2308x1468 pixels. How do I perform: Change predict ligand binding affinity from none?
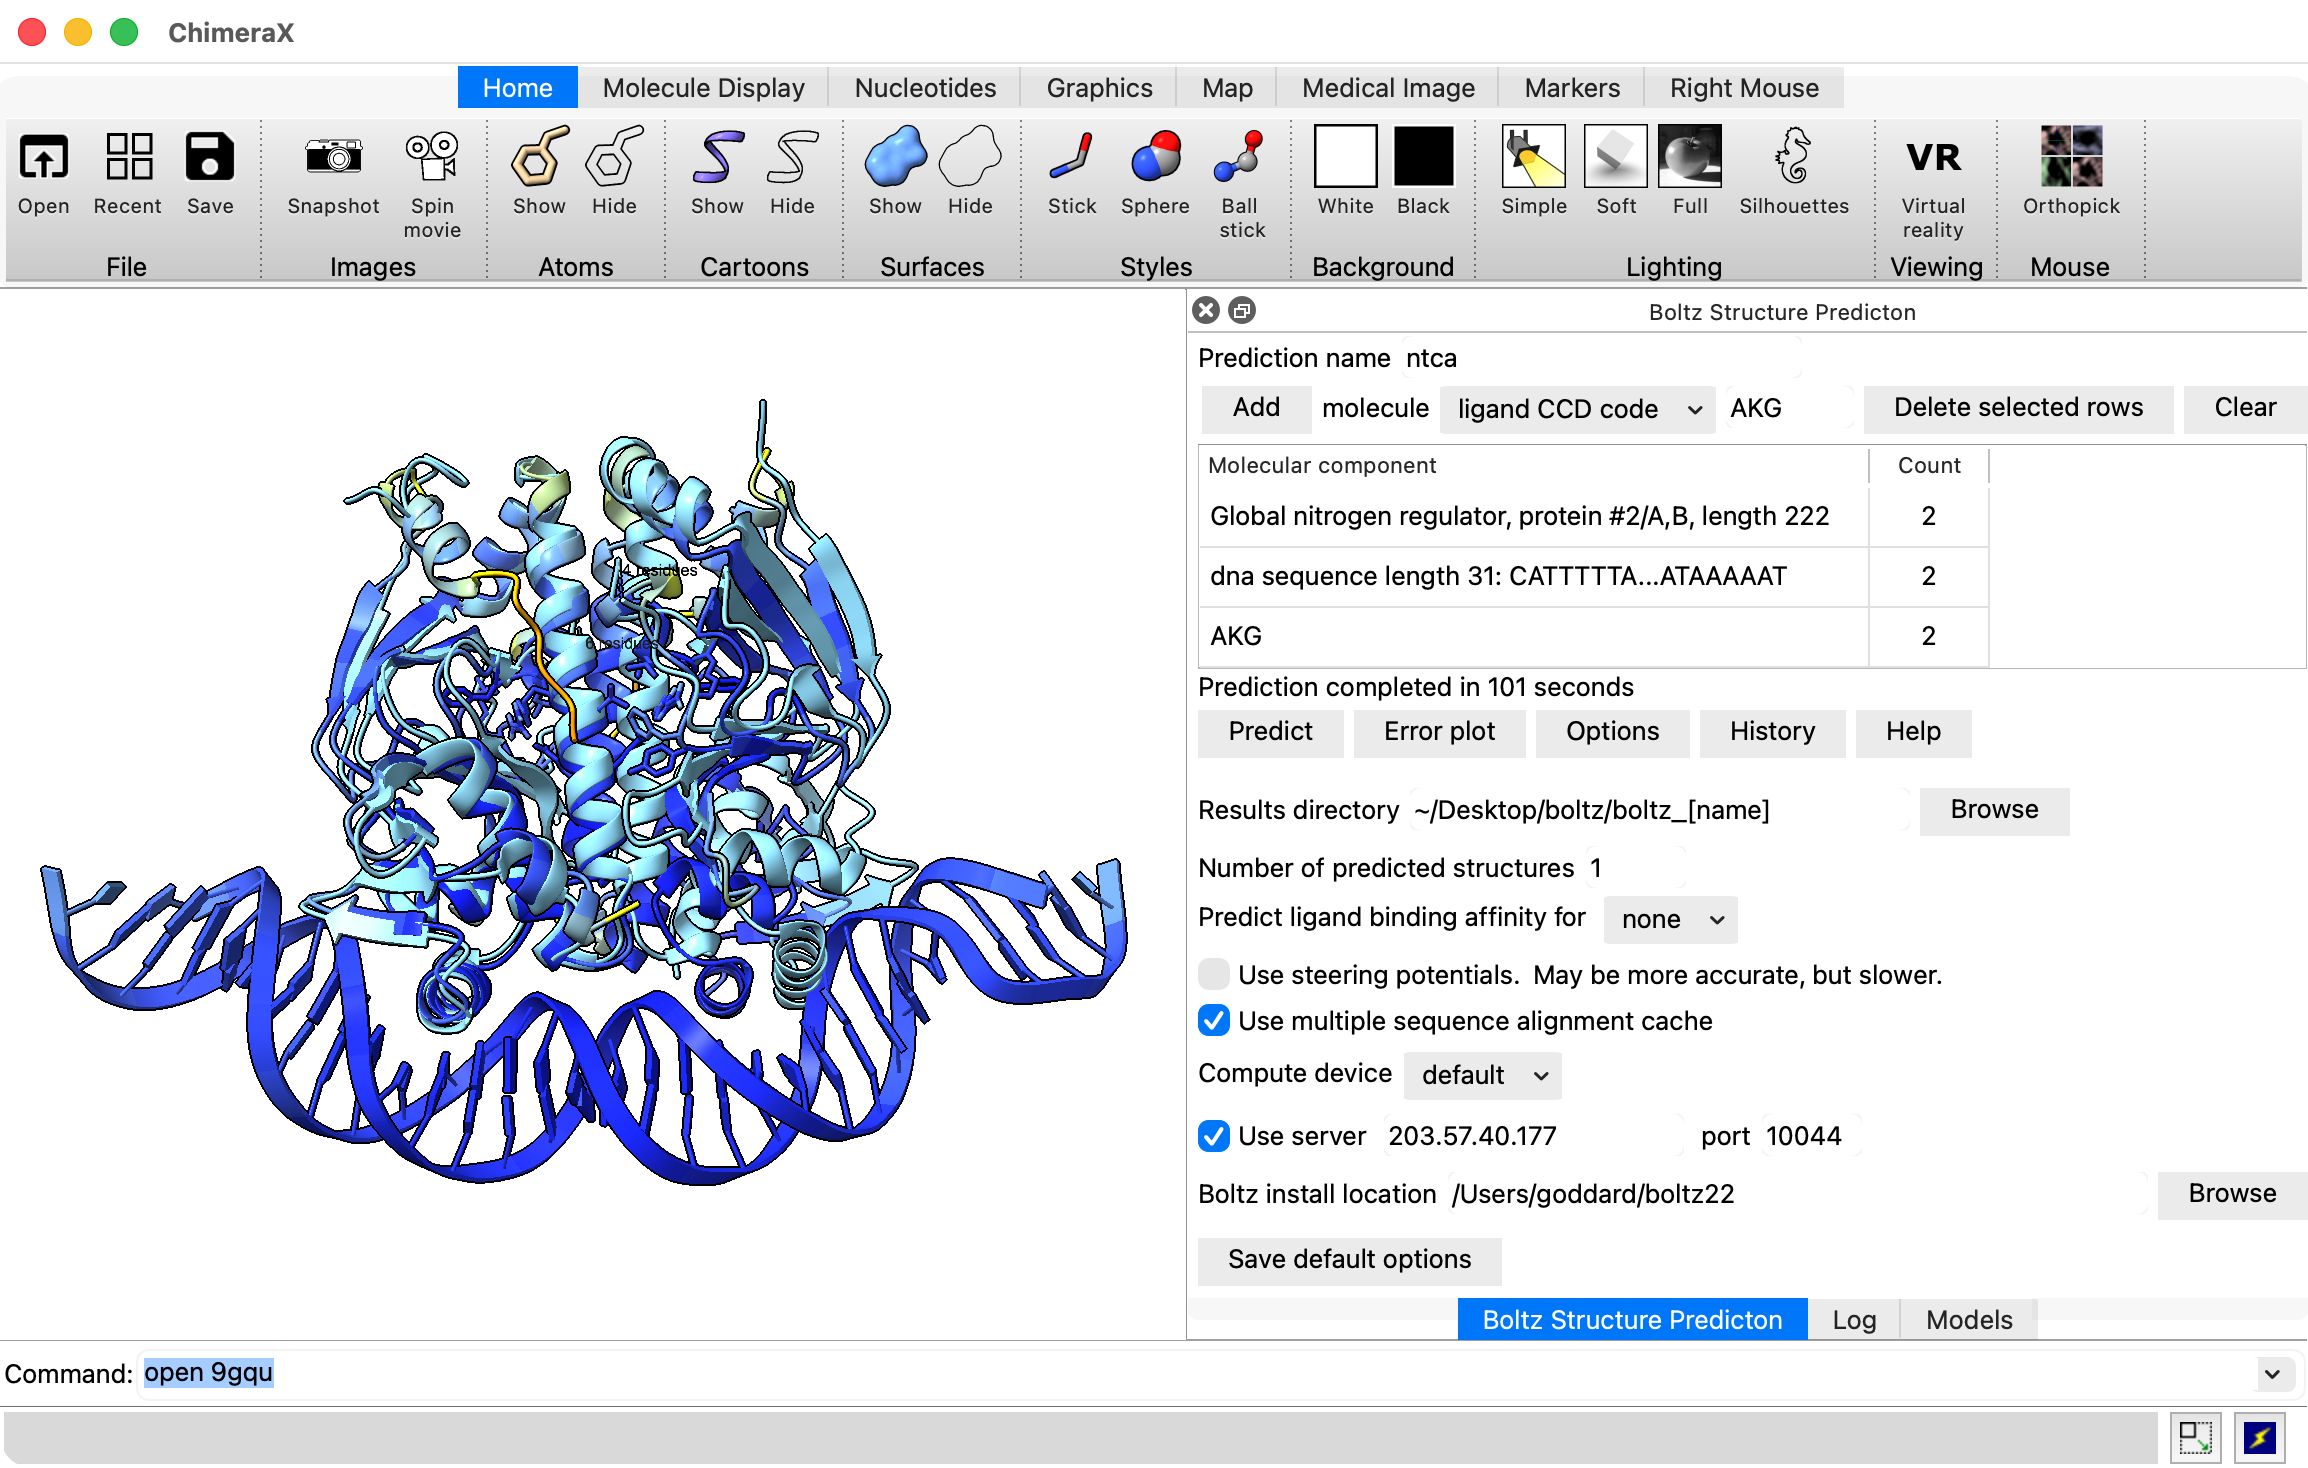point(1669,919)
